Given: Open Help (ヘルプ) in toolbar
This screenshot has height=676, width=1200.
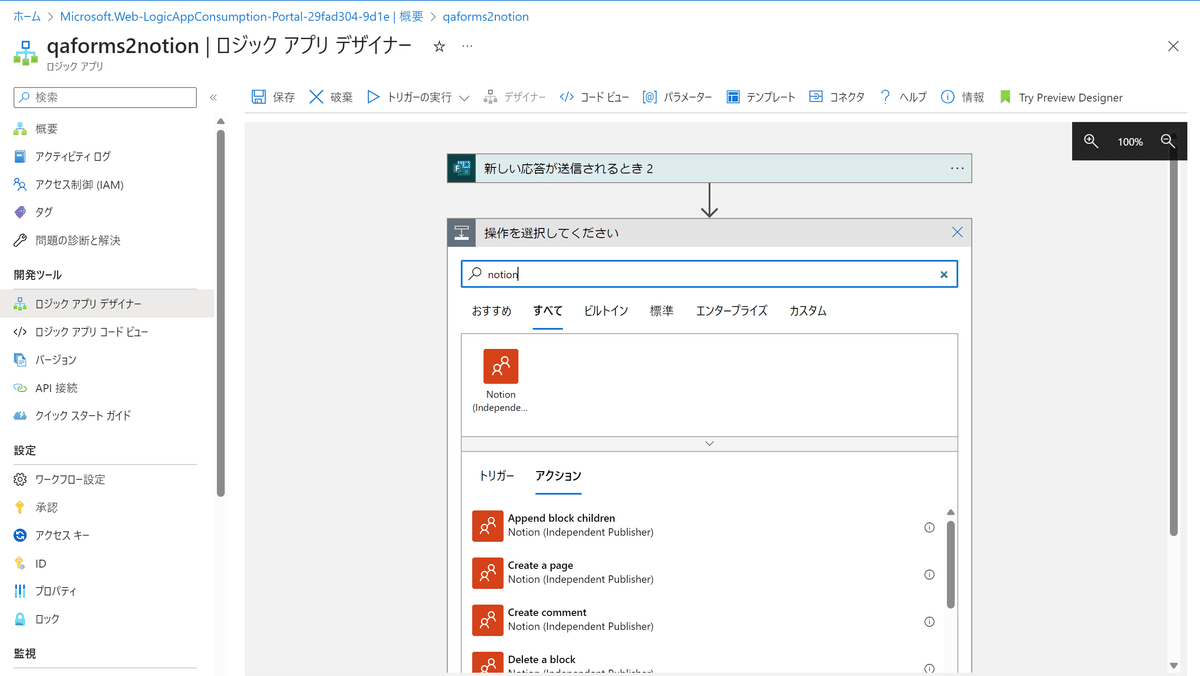Looking at the screenshot, I should tap(902, 97).
